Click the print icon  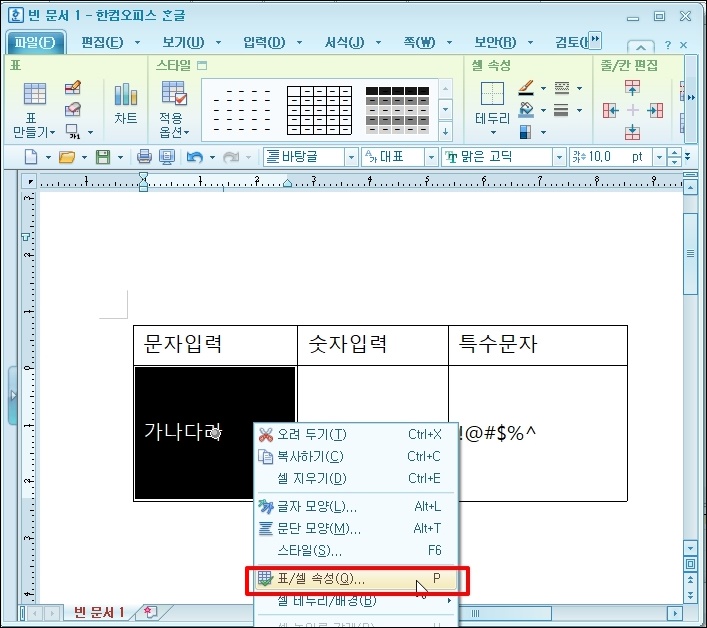[x=144, y=157]
